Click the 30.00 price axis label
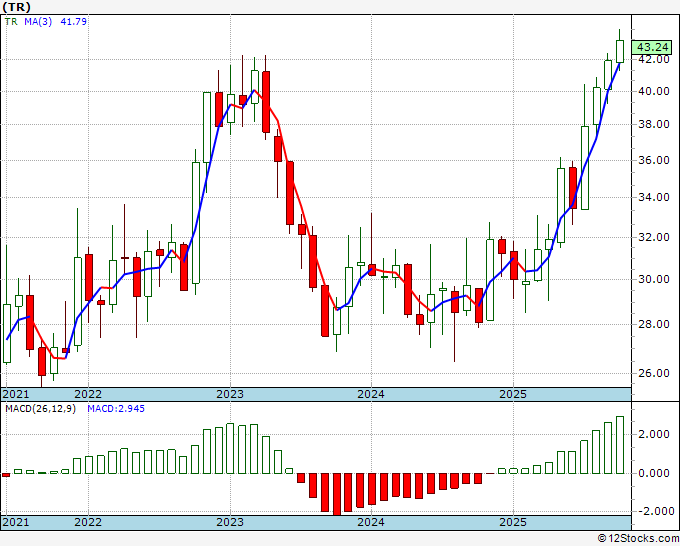This screenshot has width=680, height=546. (x=654, y=279)
